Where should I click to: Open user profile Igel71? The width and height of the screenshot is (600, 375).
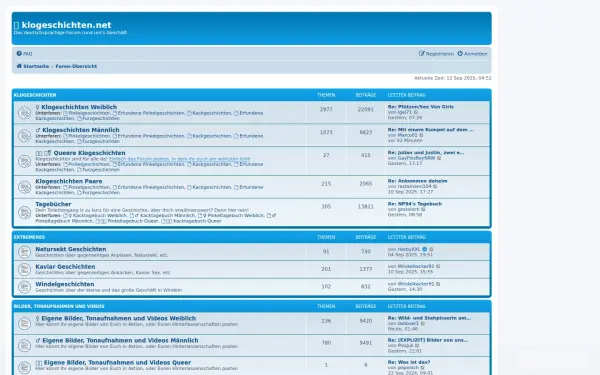[x=405, y=112]
